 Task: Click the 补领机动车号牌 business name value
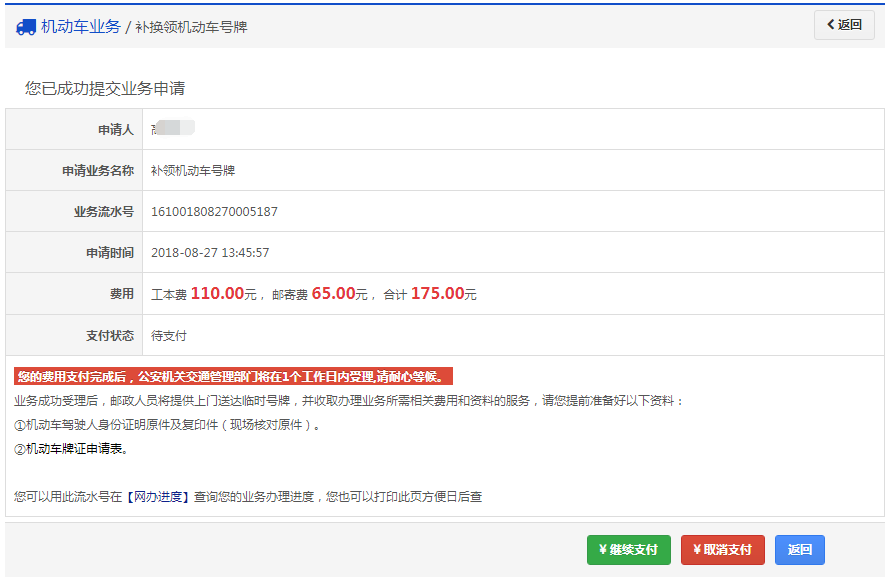point(193,171)
